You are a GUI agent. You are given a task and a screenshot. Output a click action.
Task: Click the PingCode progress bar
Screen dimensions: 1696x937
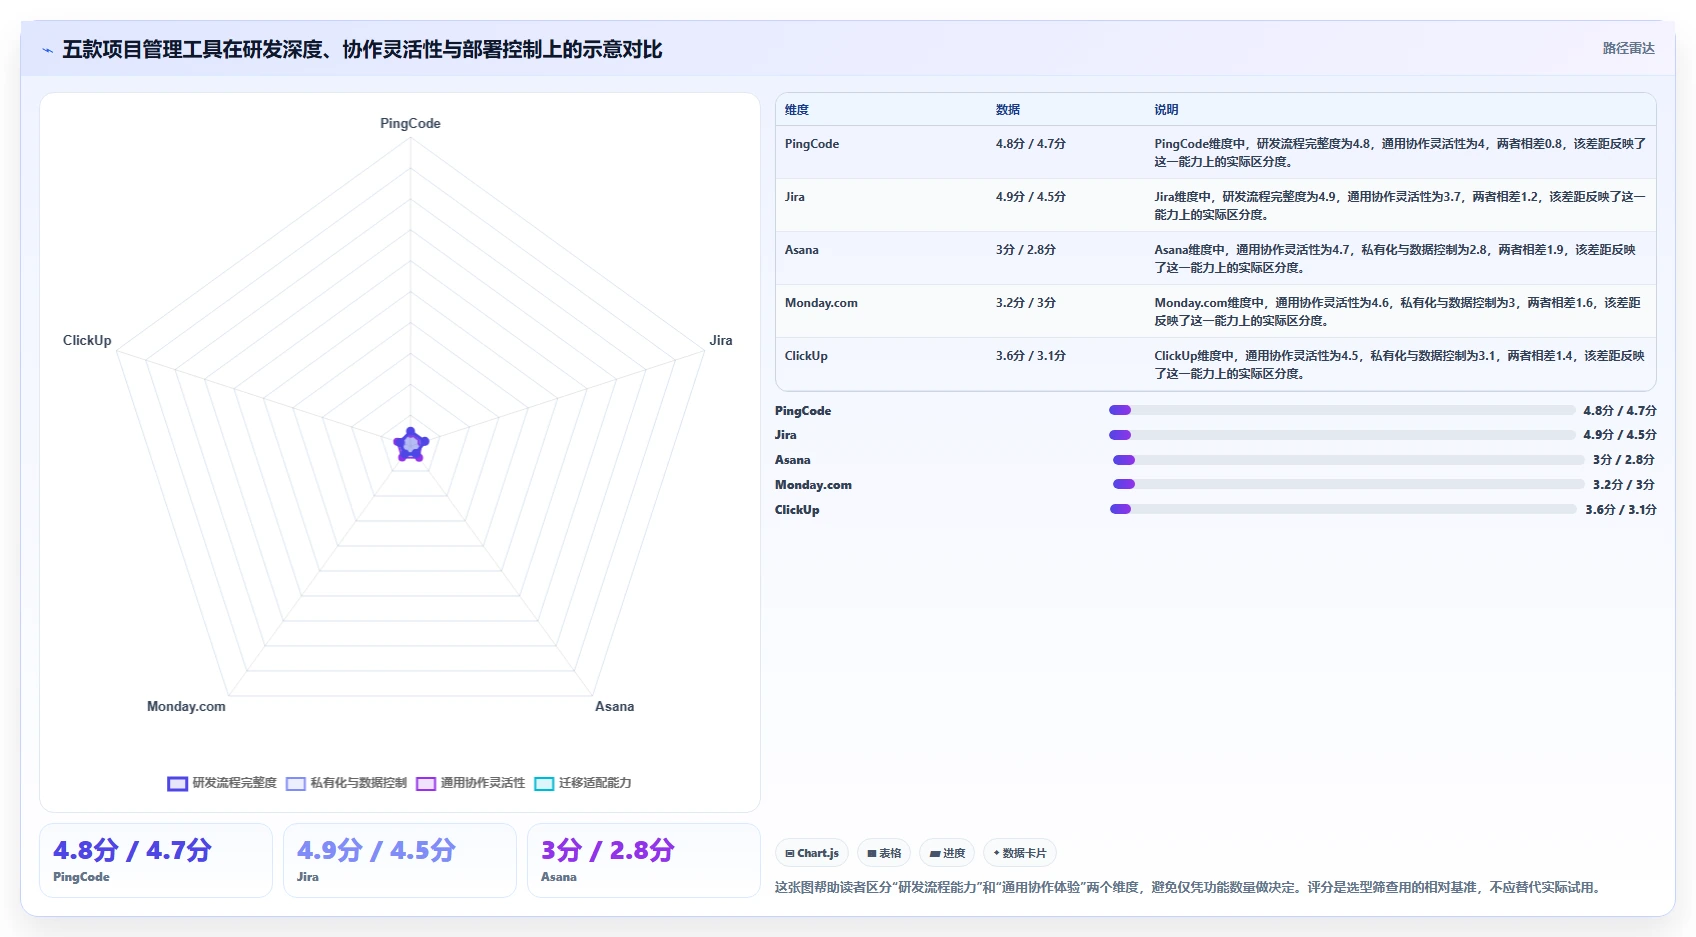1342,410
